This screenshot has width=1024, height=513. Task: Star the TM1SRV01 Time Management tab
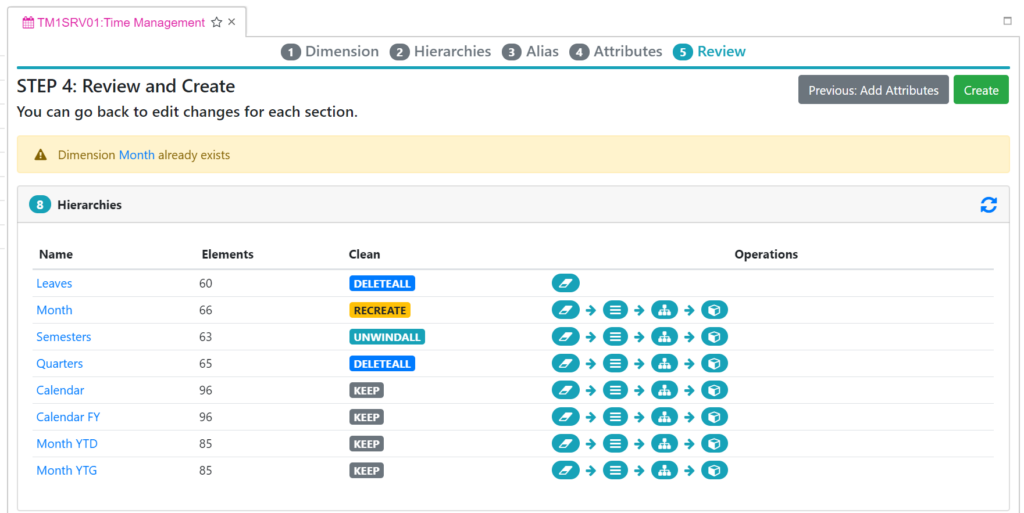[x=217, y=23]
